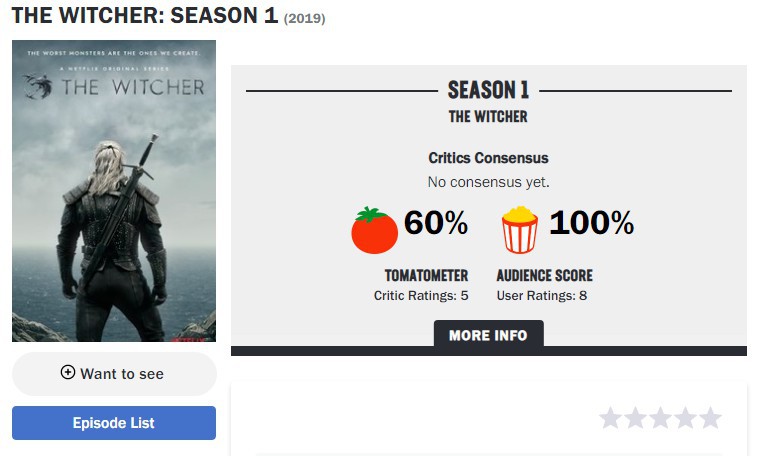Image resolution: width=759 pixels, height=456 pixels.
Task: Add show with Want to see button
Action: coord(114,374)
